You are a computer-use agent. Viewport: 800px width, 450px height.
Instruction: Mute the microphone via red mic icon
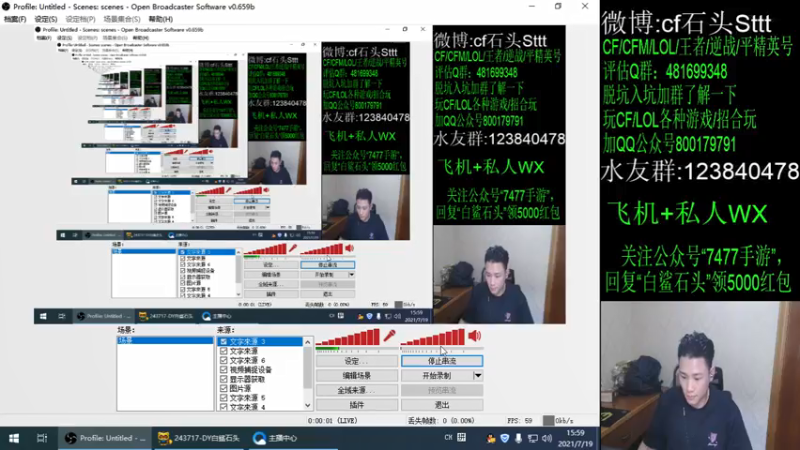389,336
